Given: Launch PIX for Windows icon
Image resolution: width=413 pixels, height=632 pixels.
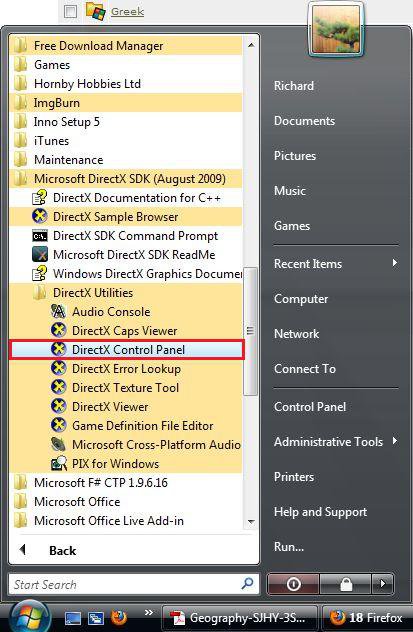Looking at the screenshot, I should point(59,464).
